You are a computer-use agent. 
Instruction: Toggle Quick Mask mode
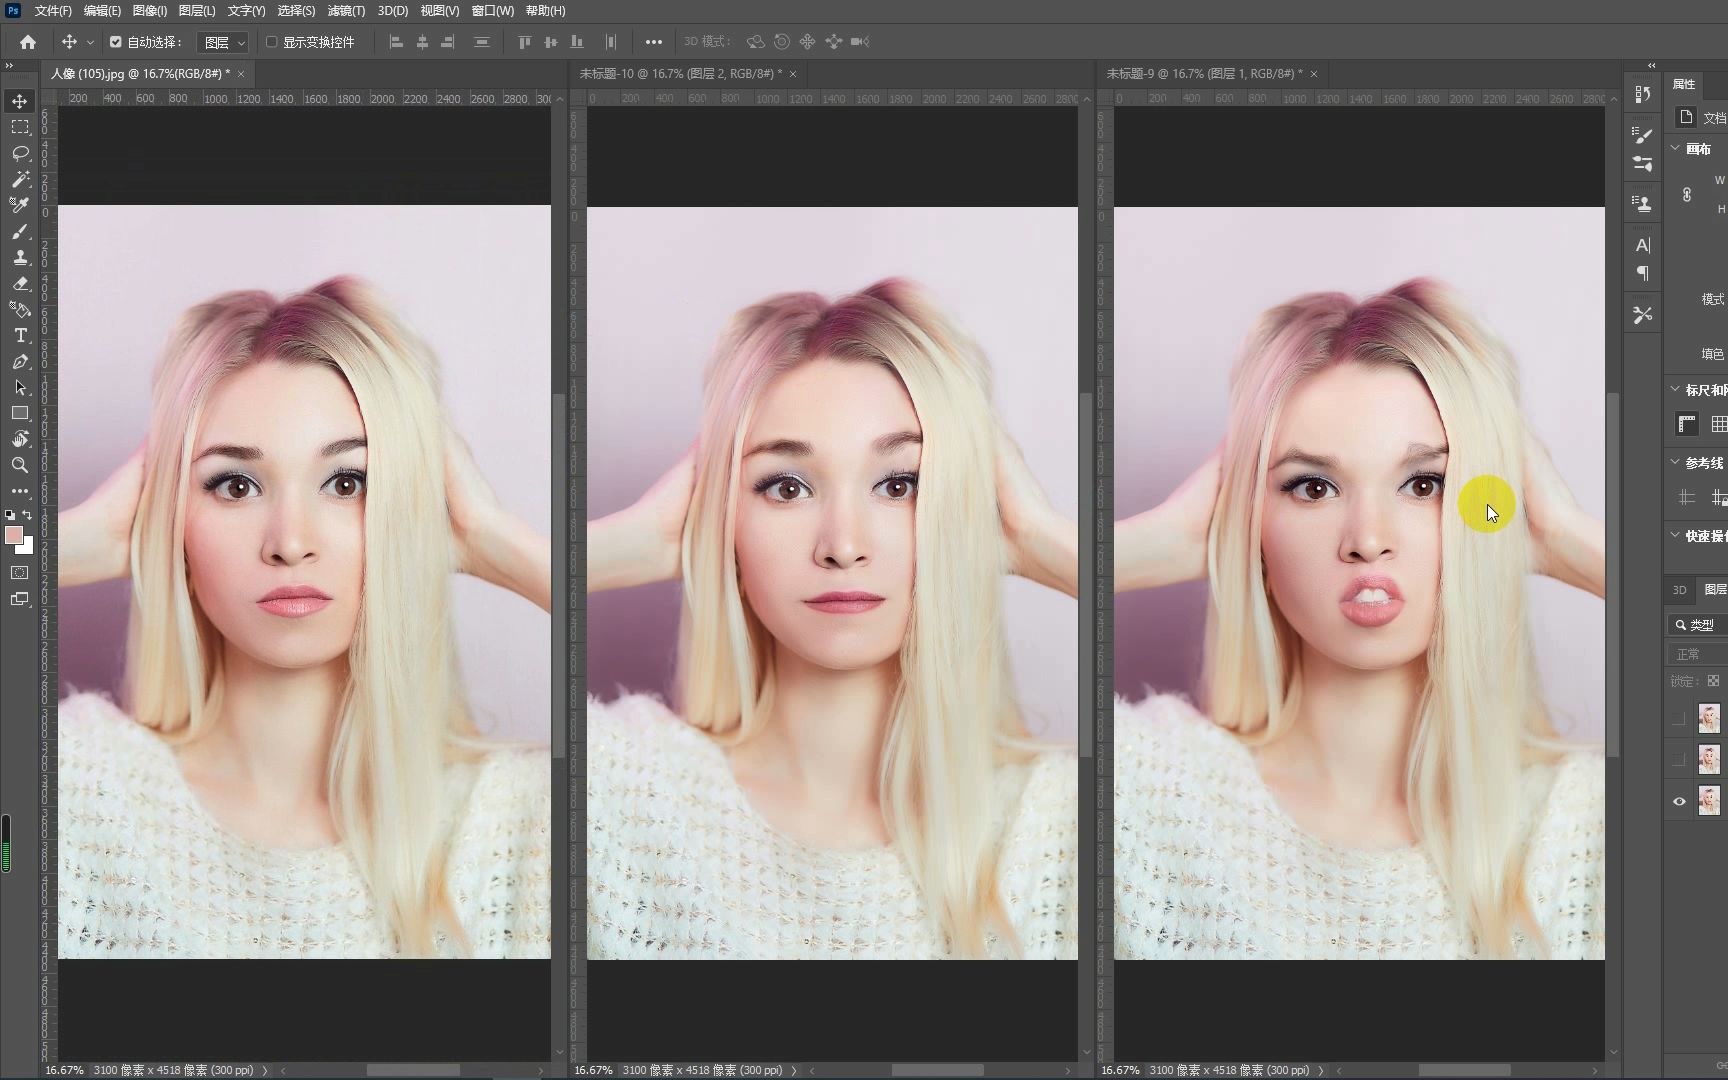pos(19,573)
